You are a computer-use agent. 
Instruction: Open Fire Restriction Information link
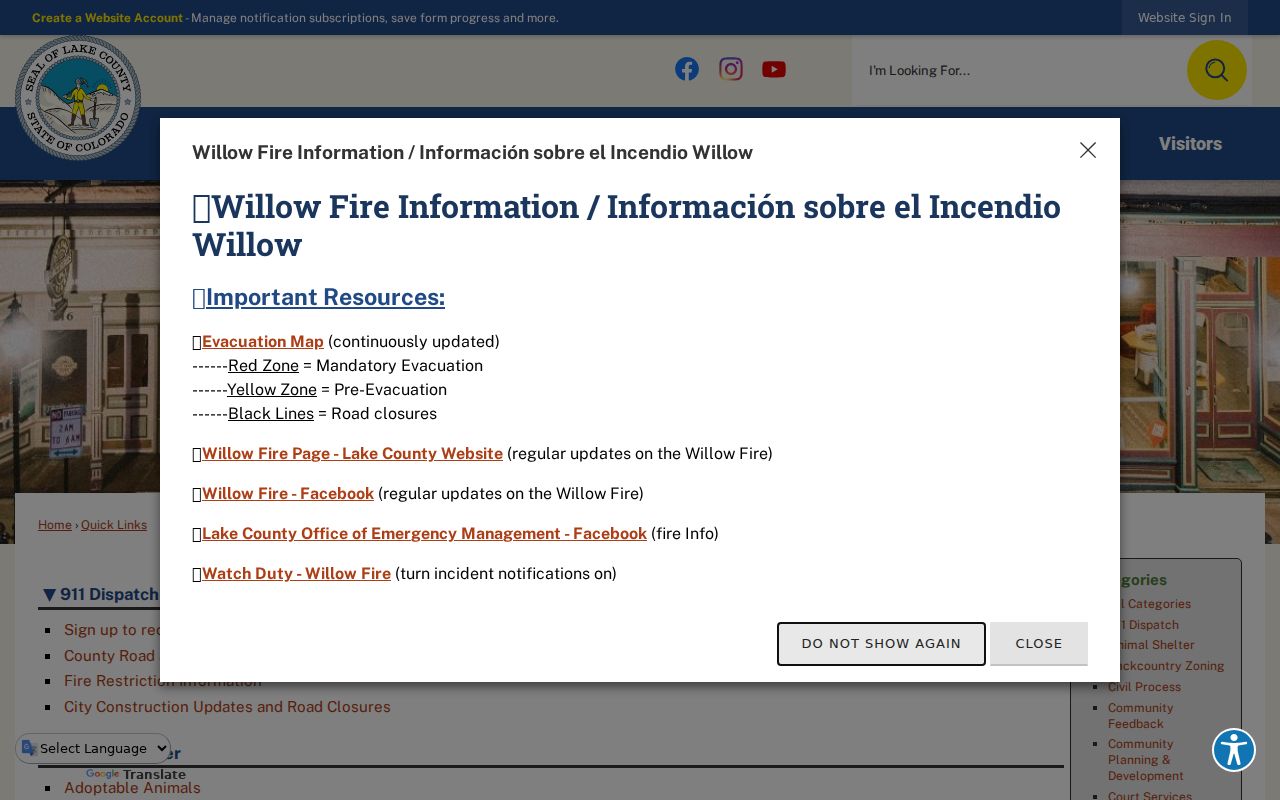pyautogui.click(x=163, y=681)
